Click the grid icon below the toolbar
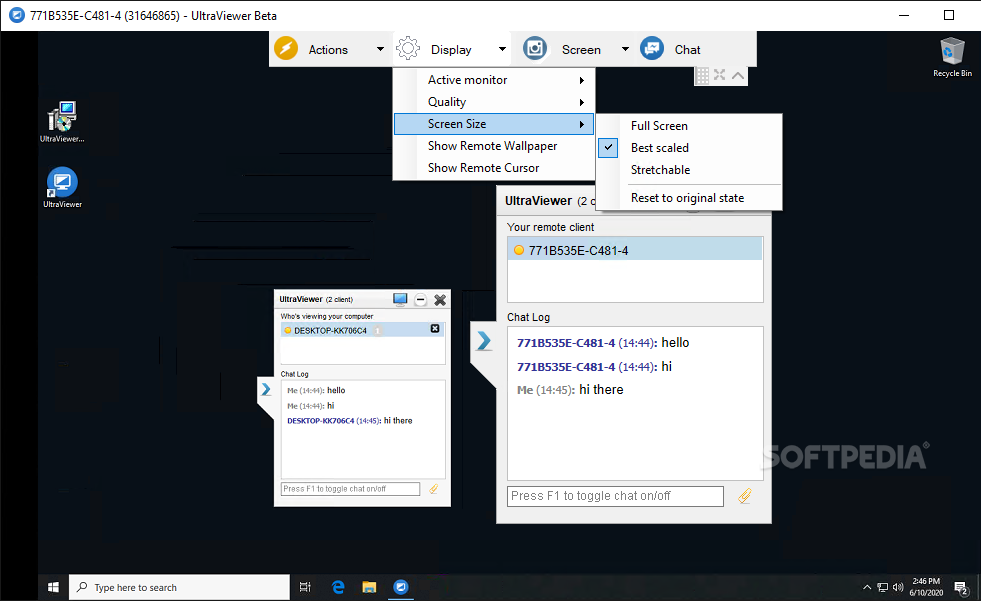 (x=703, y=76)
